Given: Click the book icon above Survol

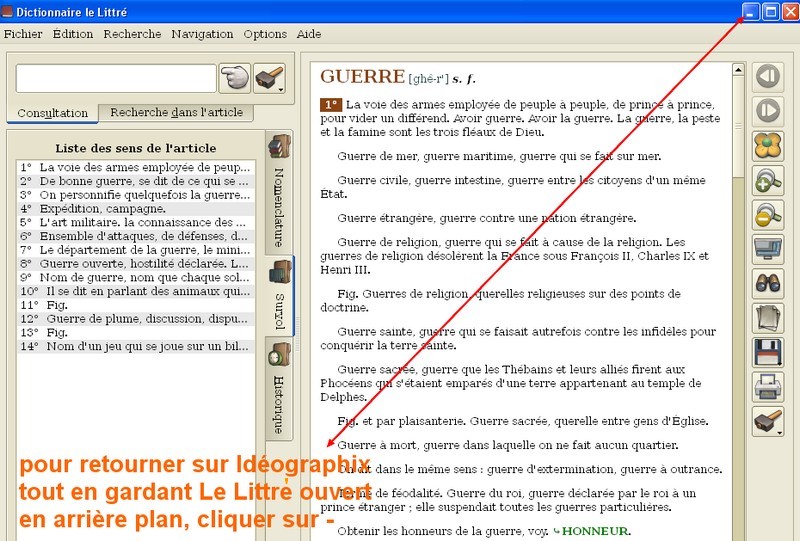Looking at the screenshot, I should pyautogui.click(x=280, y=272).
